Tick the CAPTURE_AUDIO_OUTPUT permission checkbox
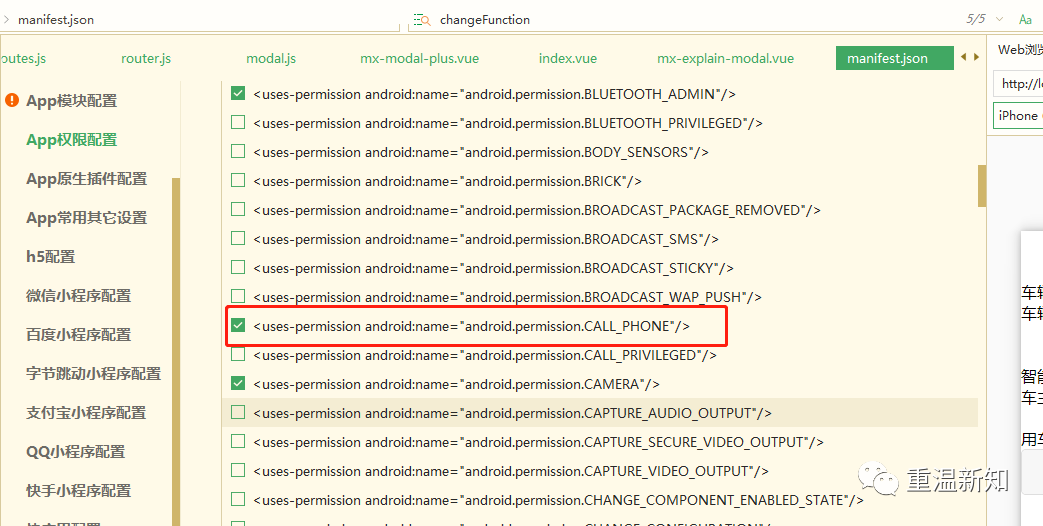This screenshot has width=1043, height=526. tap(237, 412)
